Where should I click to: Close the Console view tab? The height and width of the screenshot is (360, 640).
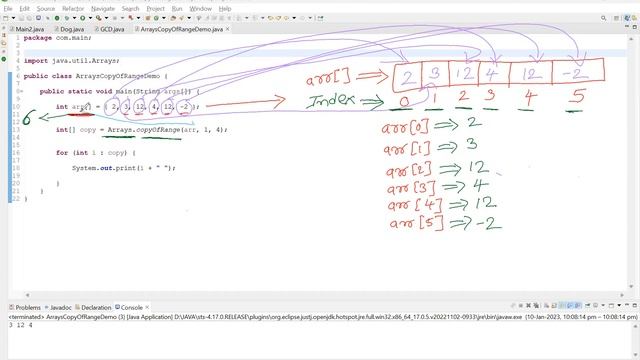pos(147,307)
